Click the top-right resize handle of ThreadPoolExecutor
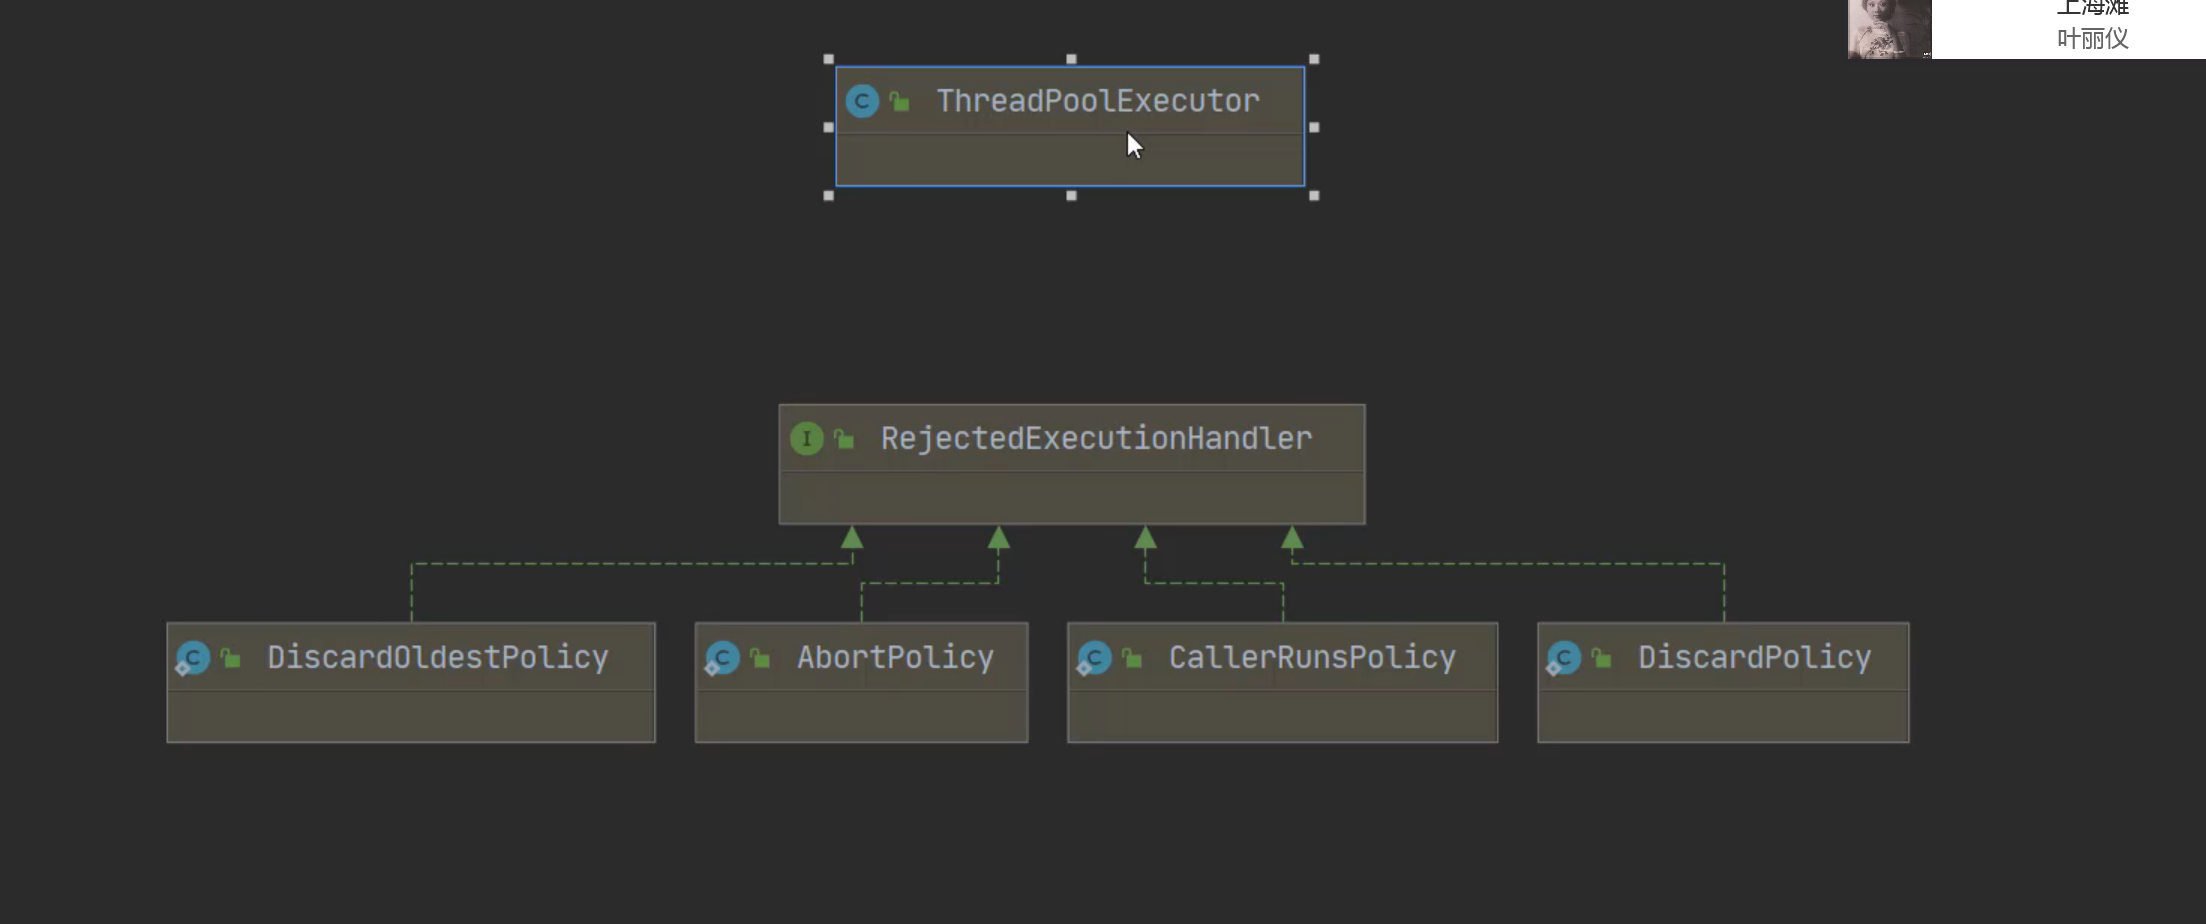This screenshot has height=924, width=2206. click(x=1314, y=59)
